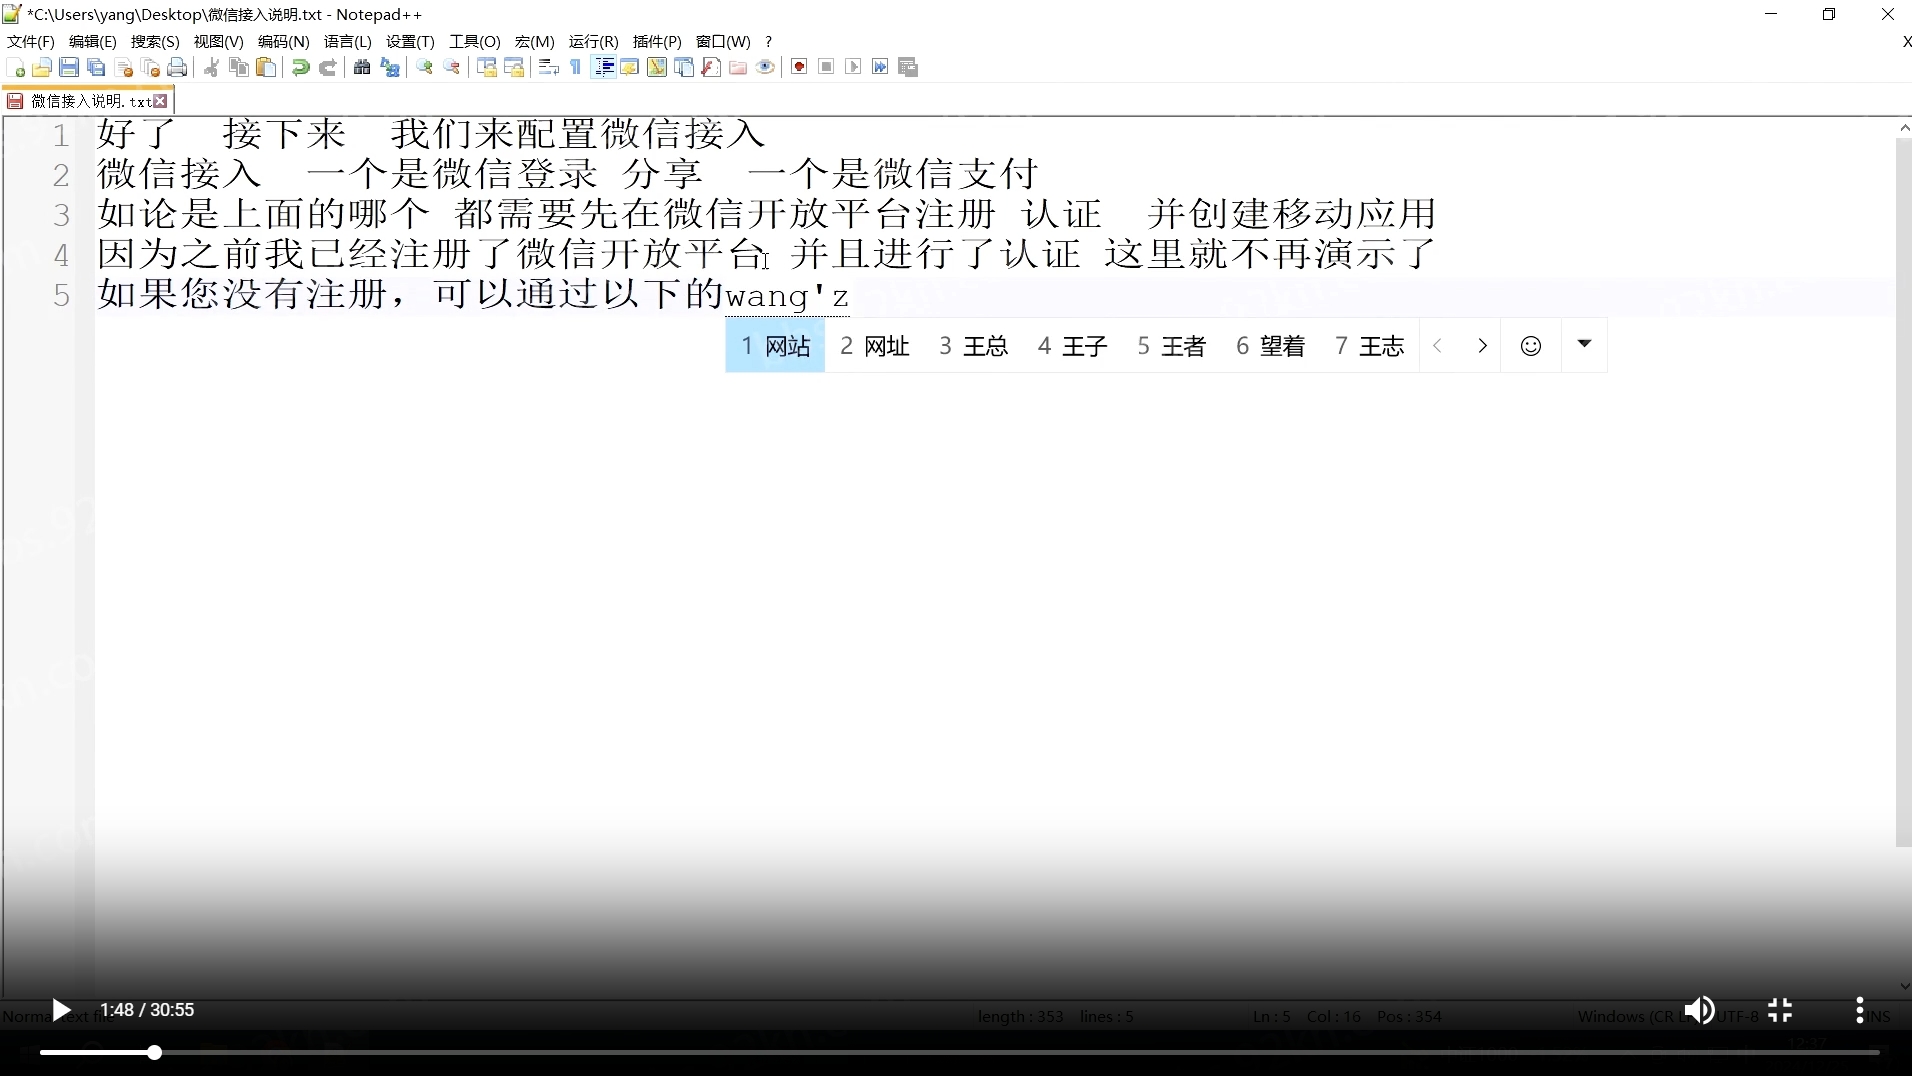1912x1076 pixels.
Task: Toggle the Monitoring eye icon
Action: [765, 67]
